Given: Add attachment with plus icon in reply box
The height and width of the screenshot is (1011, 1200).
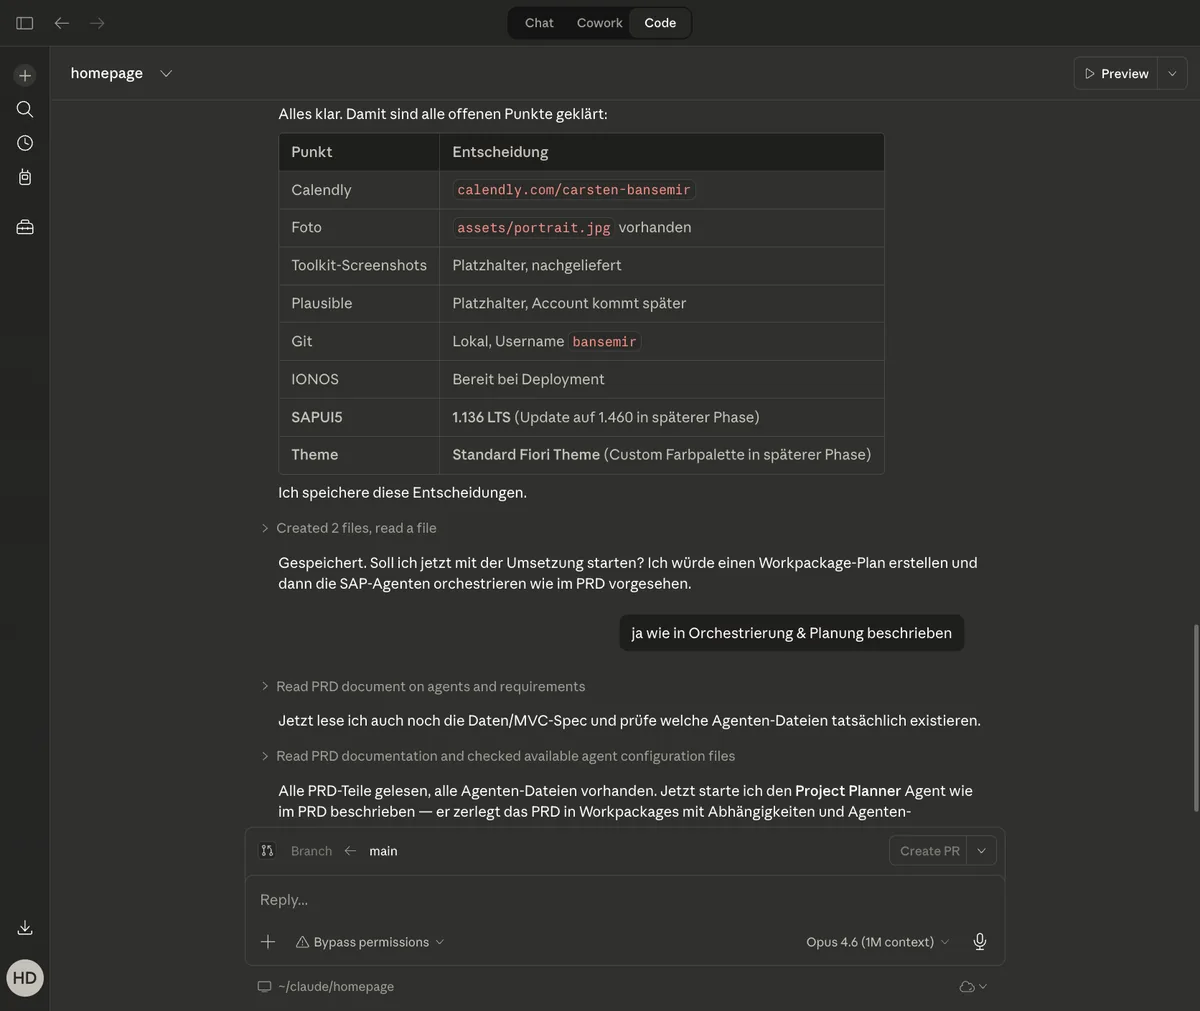Looking at the screenshot, I should pos(268,942).
